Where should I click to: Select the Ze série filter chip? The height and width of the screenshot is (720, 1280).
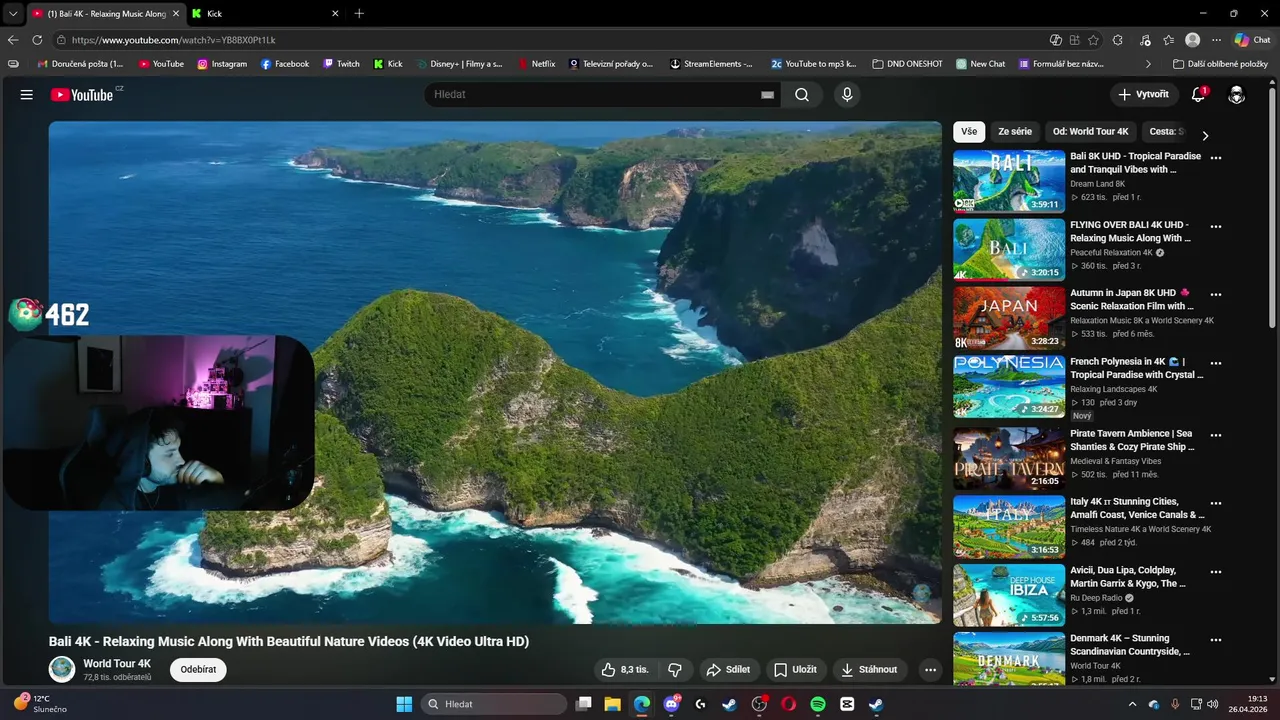click(x=1015, y=132)
